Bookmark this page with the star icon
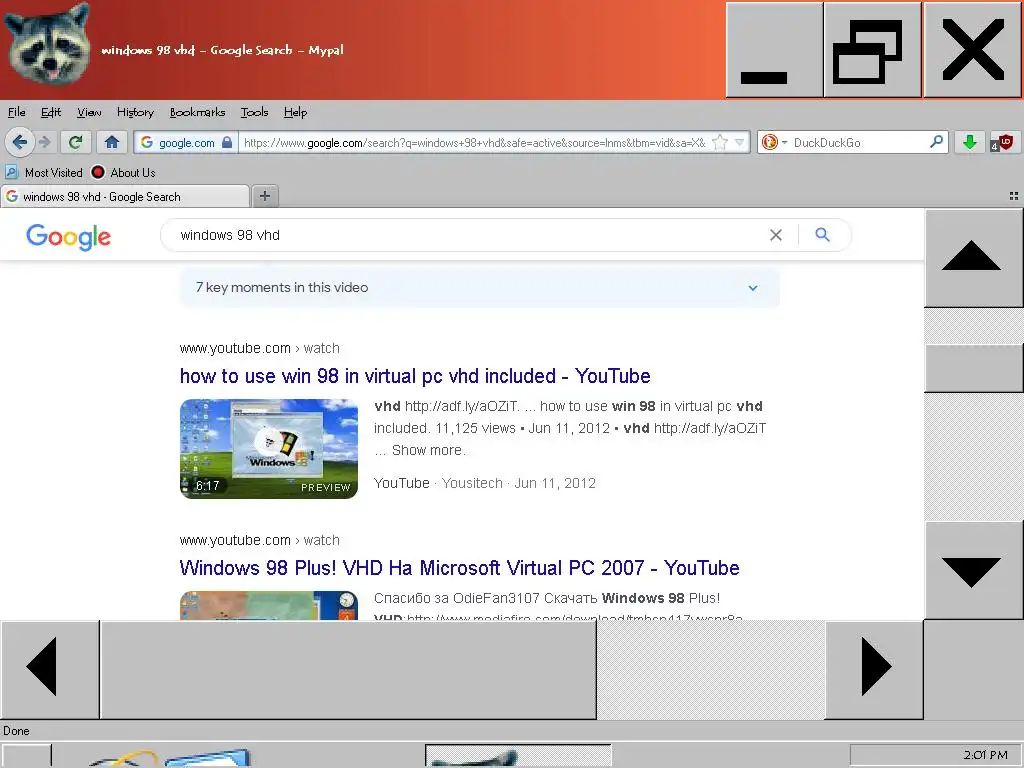Image resolution: width=1024 pixels, height=768 pixels. [720, 142]
